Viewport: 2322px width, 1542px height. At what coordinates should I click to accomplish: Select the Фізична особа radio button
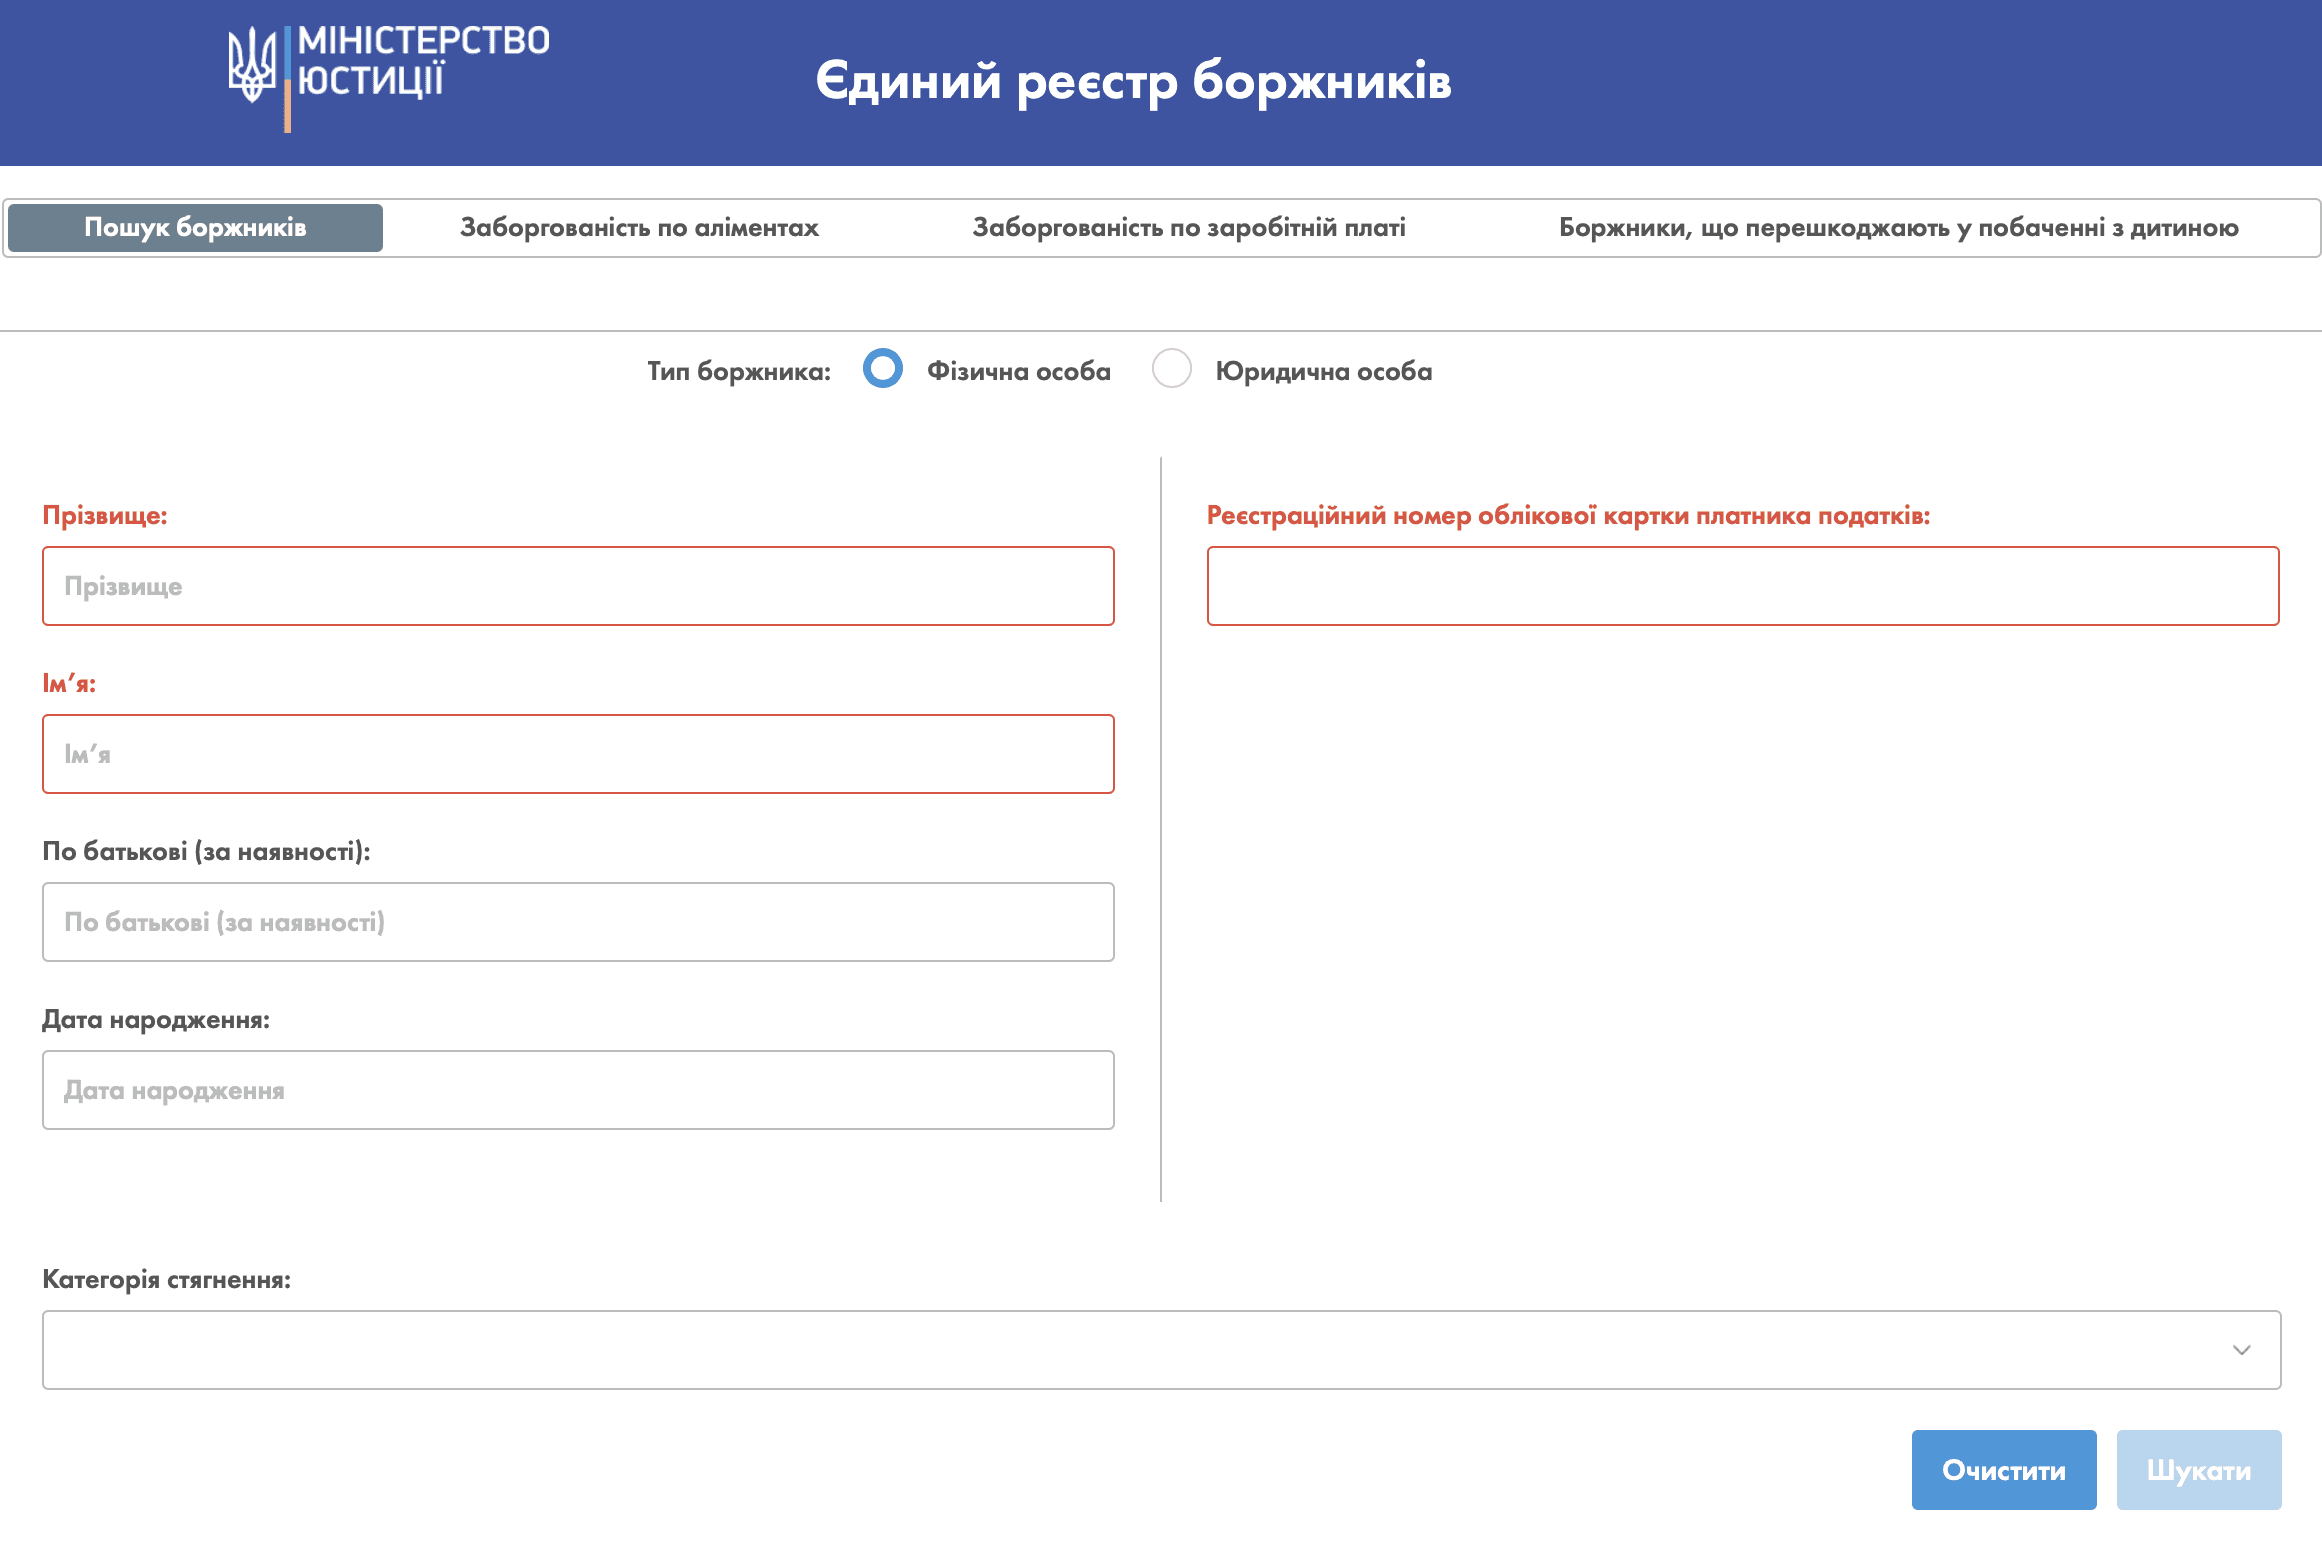(x=883, y=369)
